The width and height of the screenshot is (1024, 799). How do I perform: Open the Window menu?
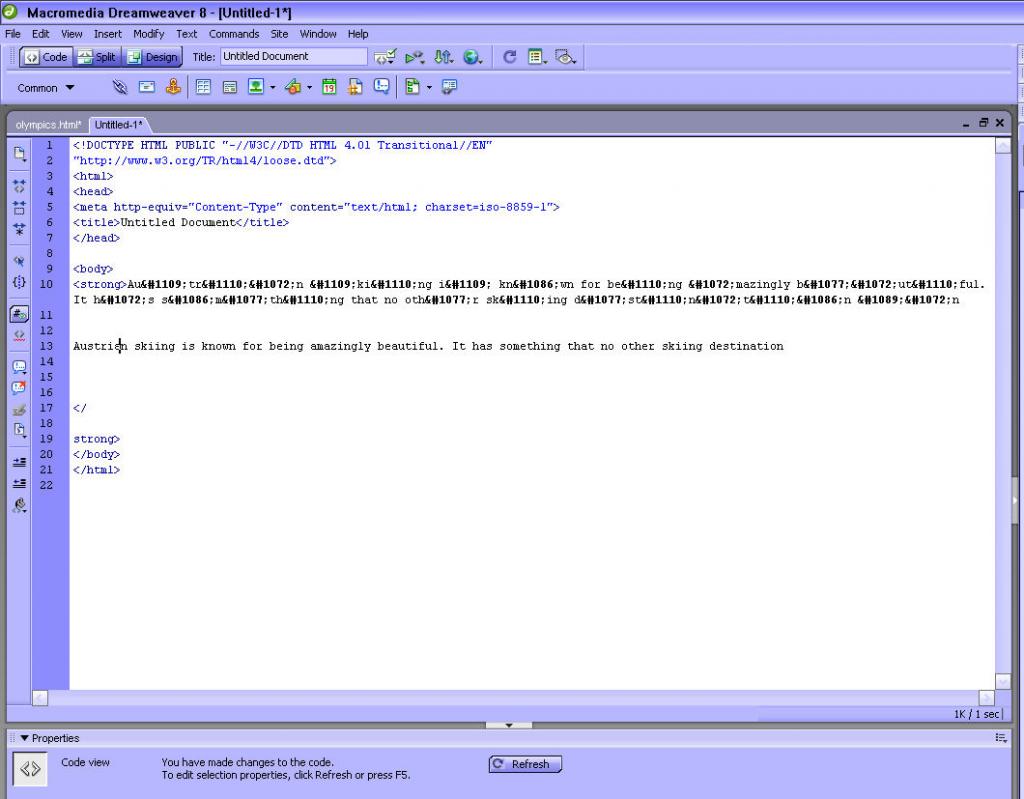point(318,34)
